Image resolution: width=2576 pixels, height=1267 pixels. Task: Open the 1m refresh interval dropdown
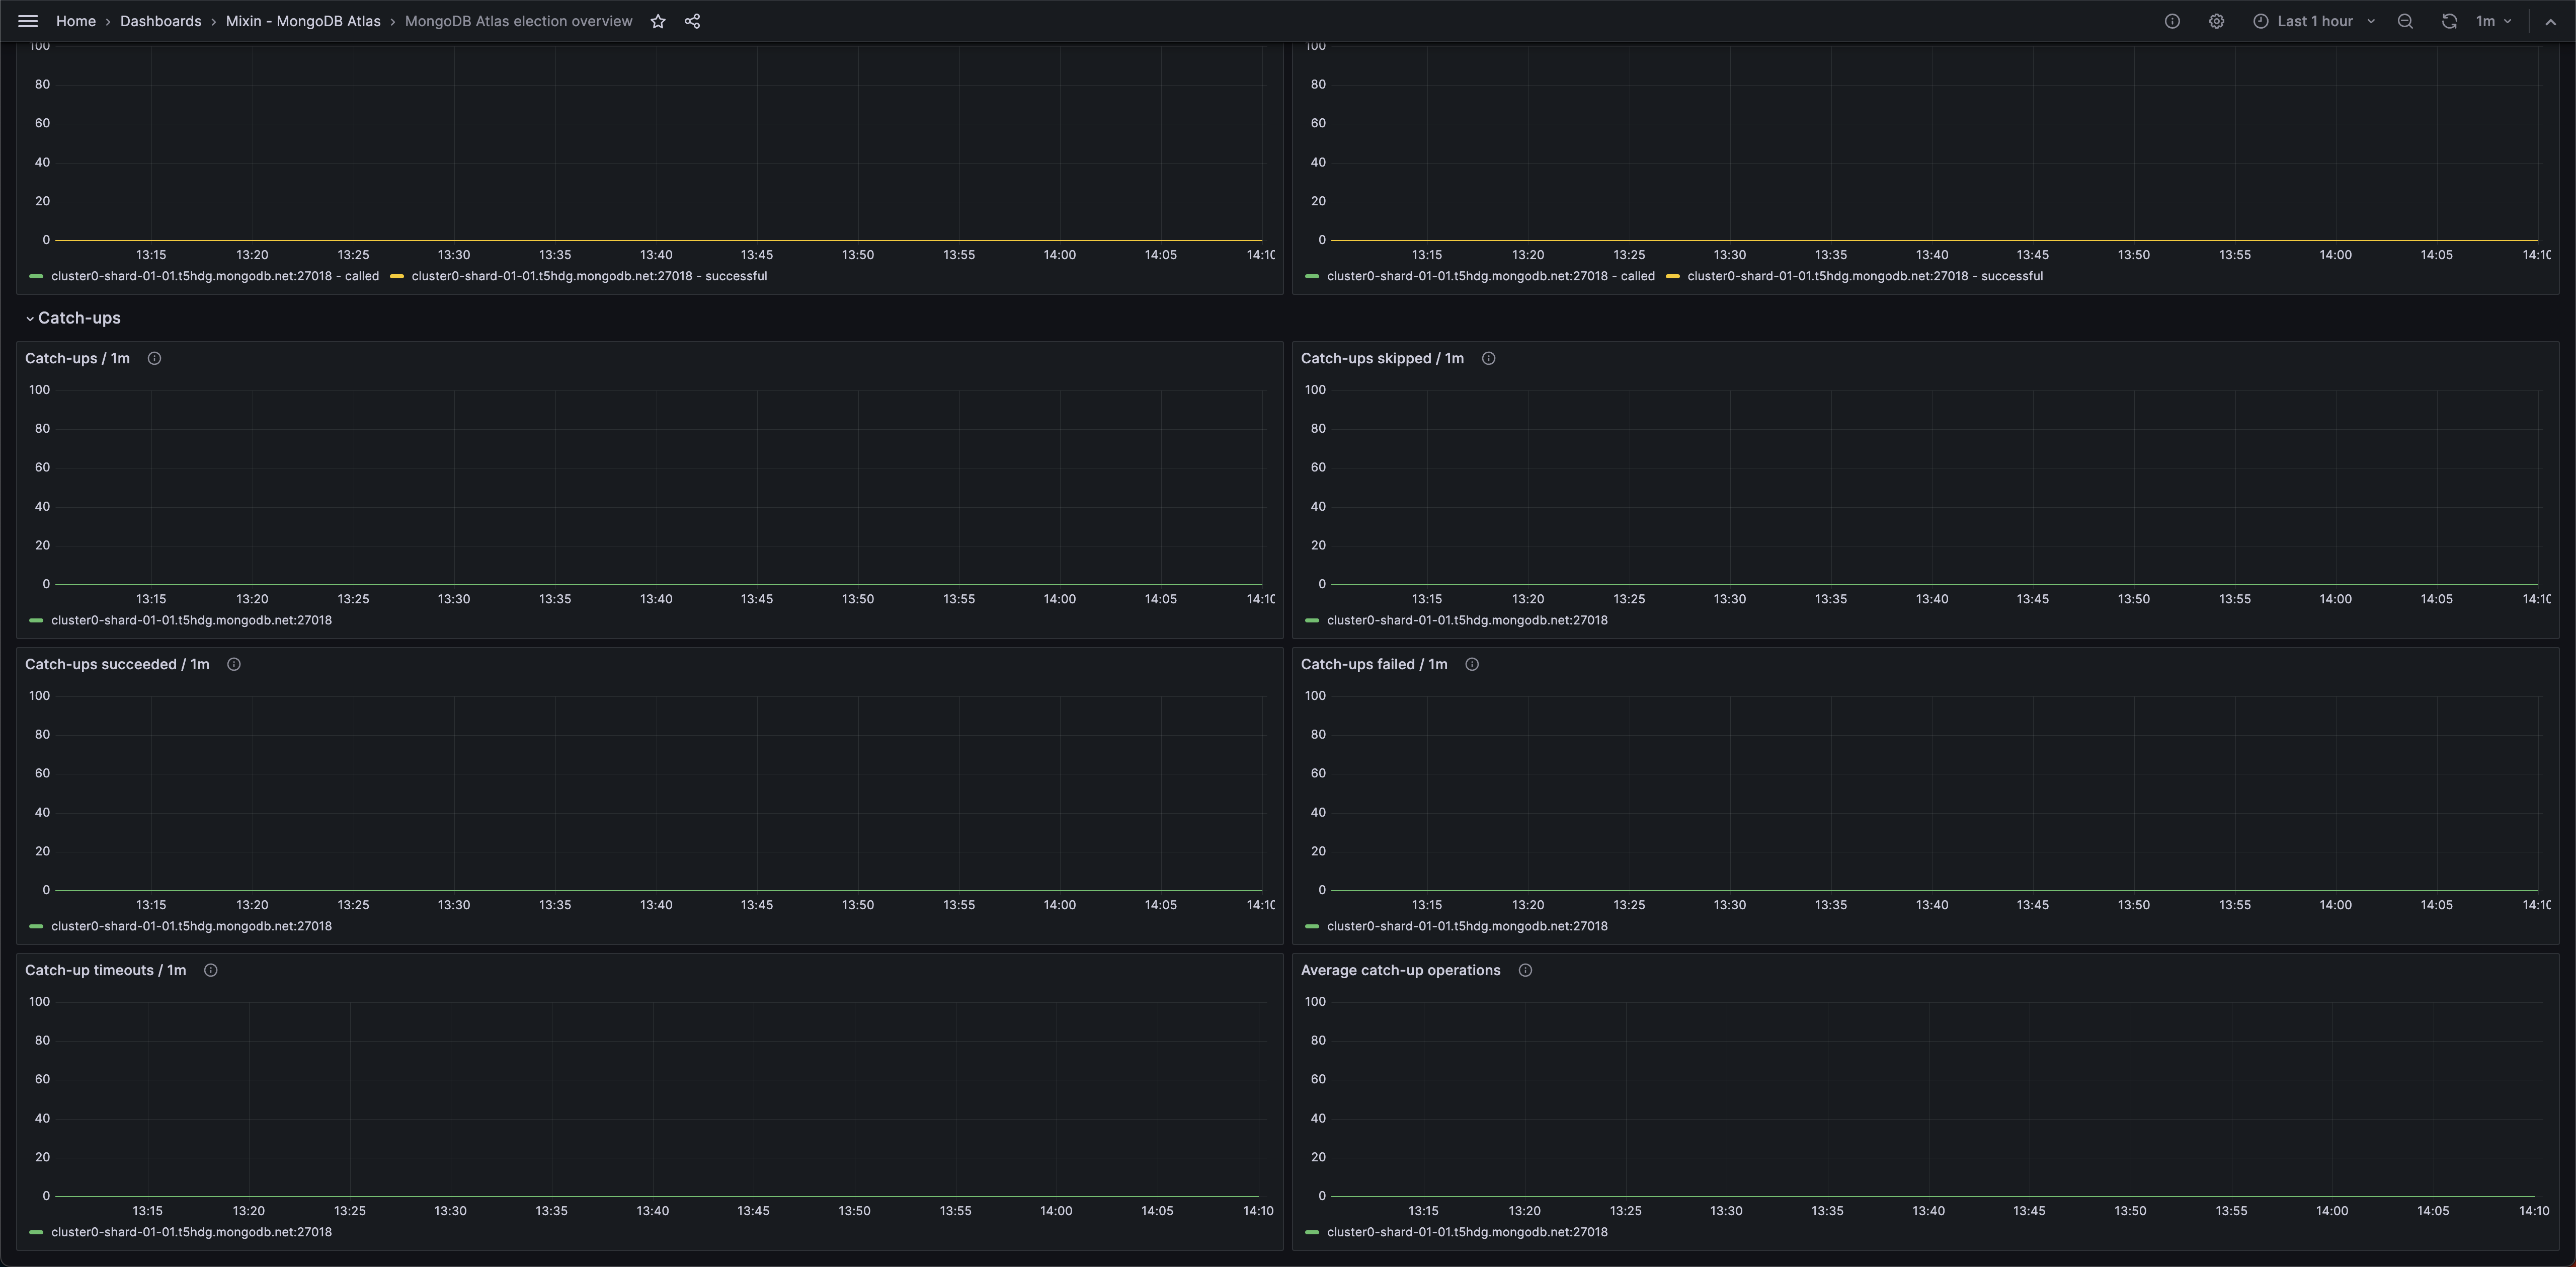[2493, 21]
